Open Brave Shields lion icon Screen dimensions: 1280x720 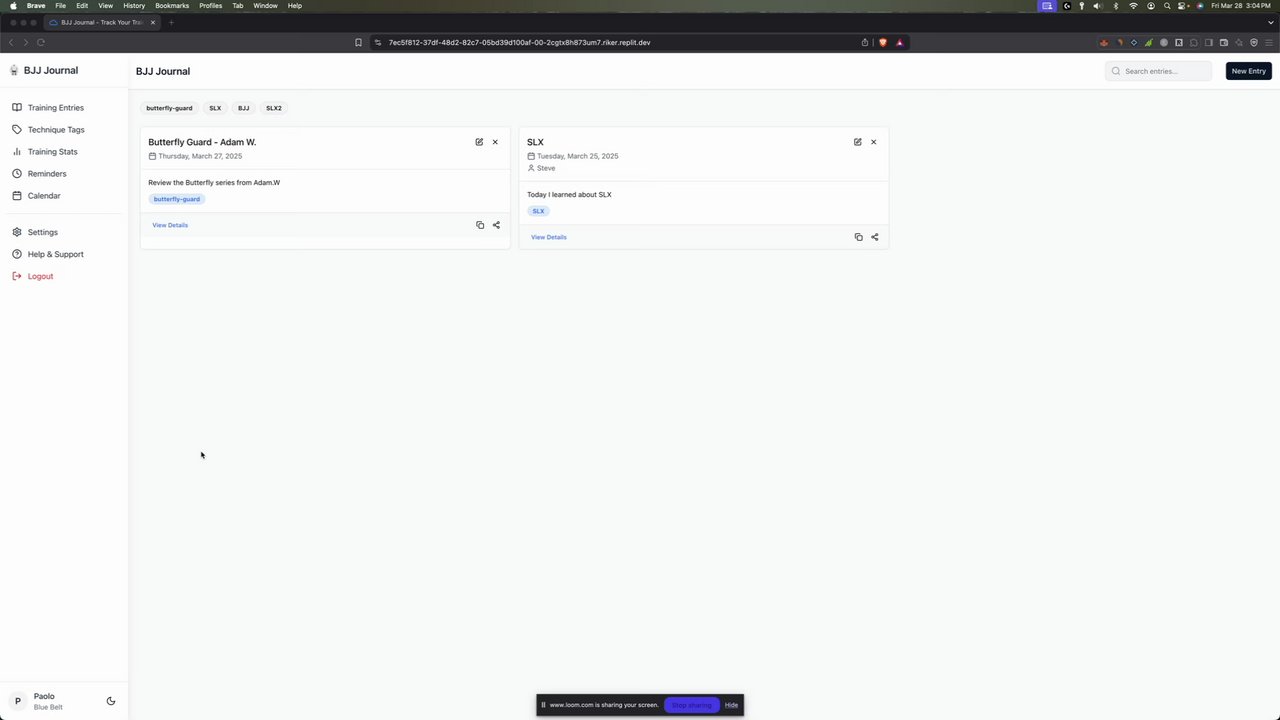pyautogui.click(x=883, y=42)
